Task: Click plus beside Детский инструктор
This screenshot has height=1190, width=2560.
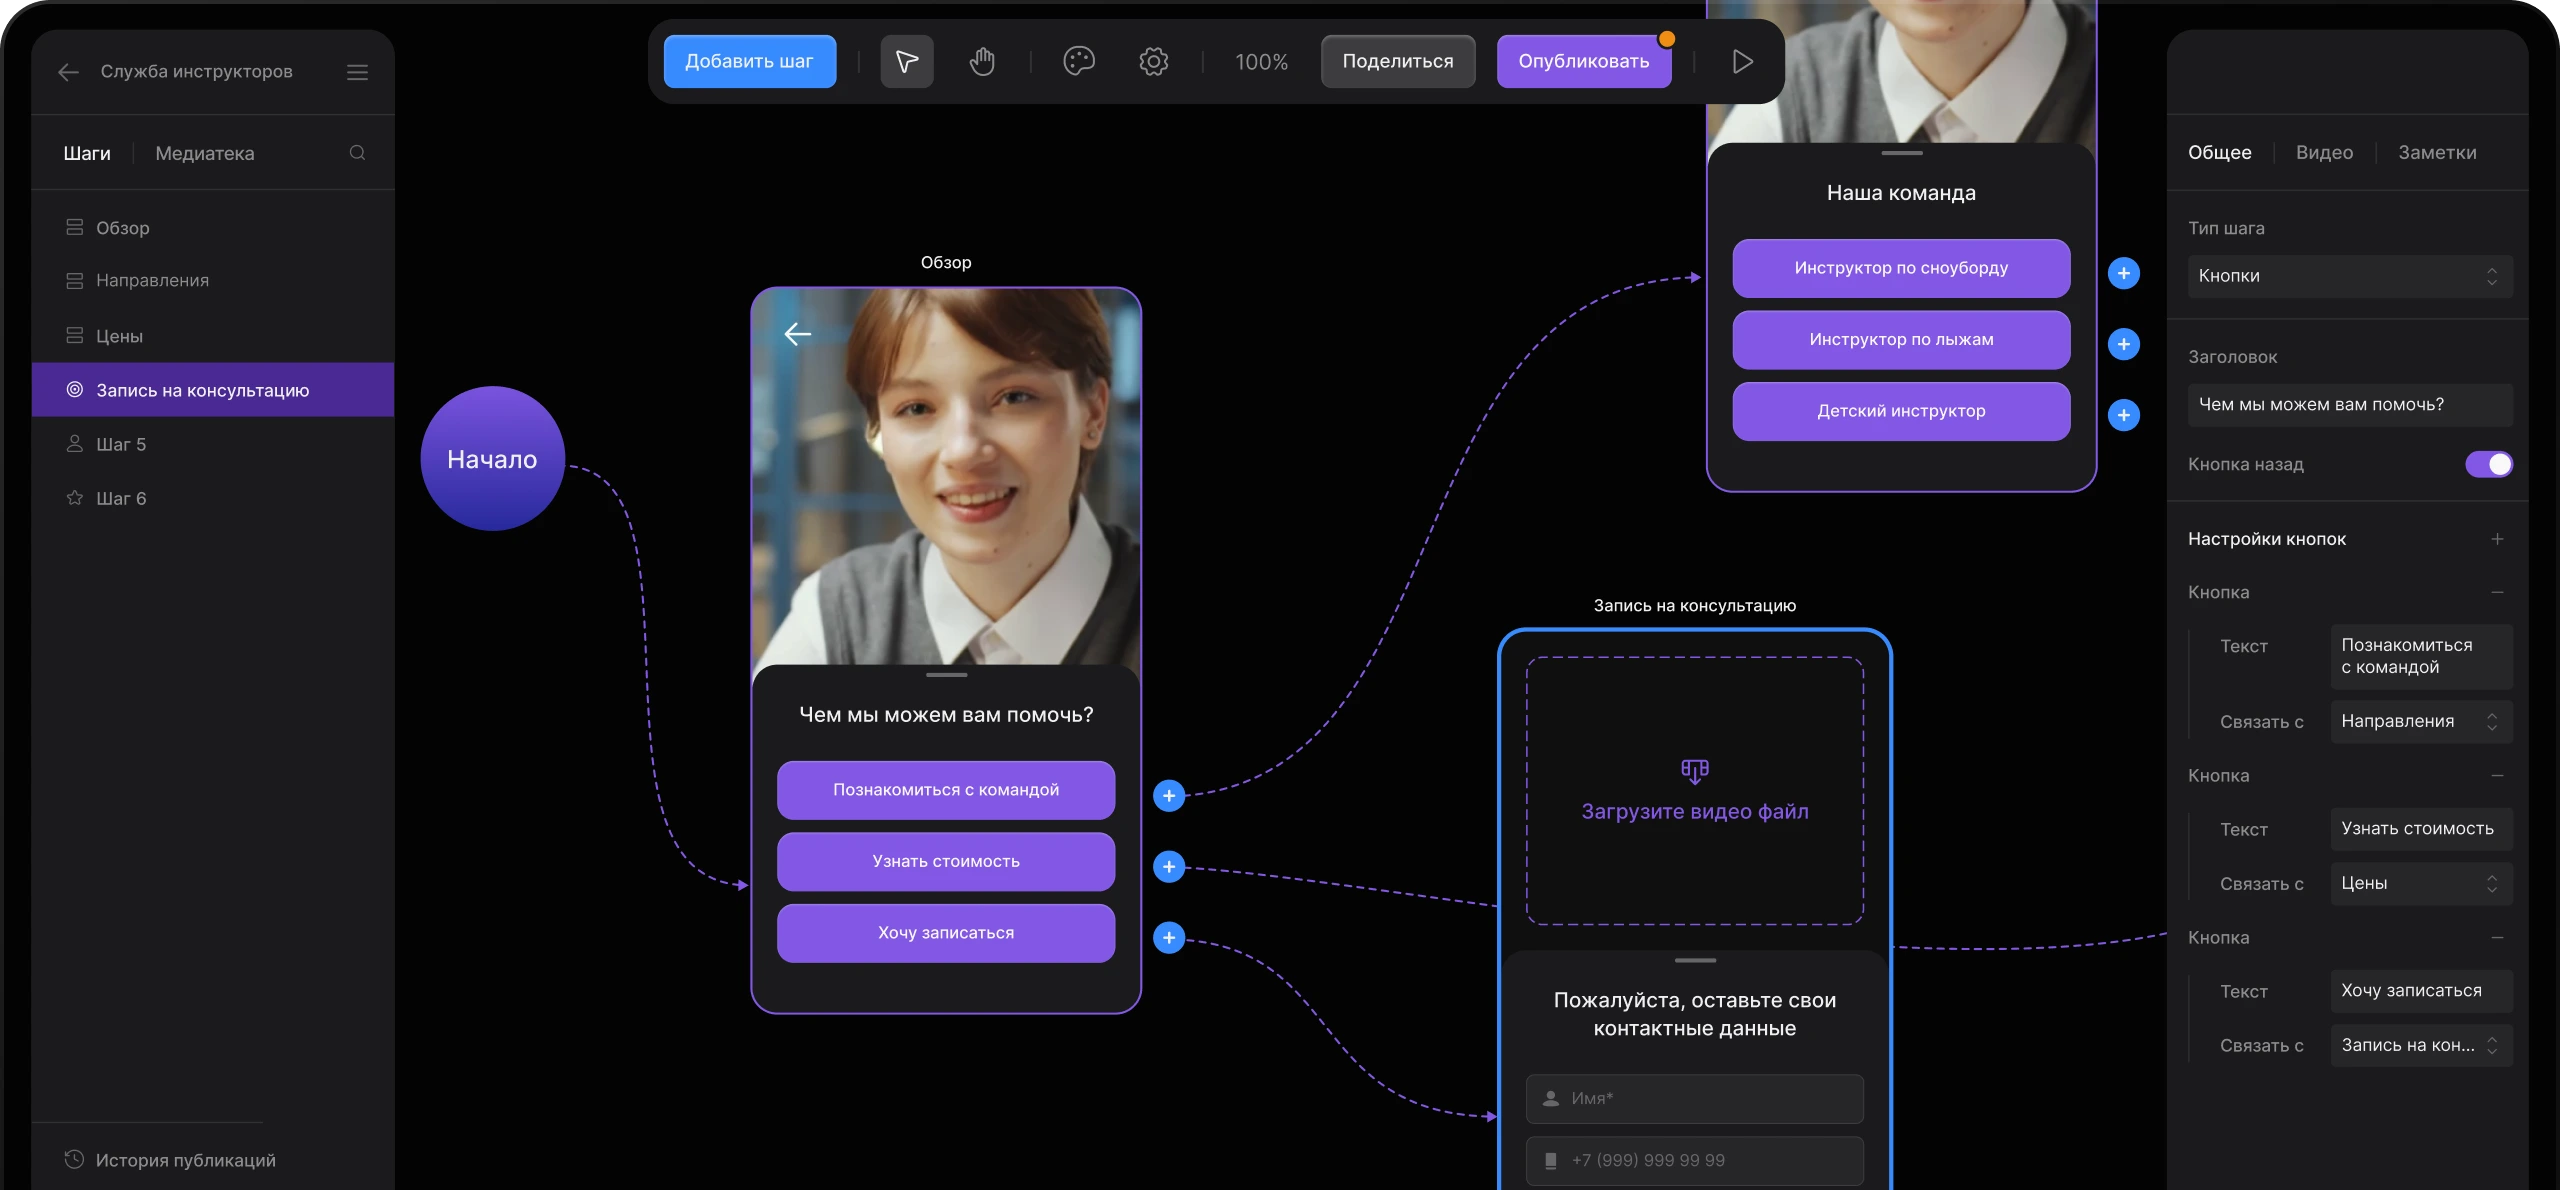Action: tap(2123, 415)
